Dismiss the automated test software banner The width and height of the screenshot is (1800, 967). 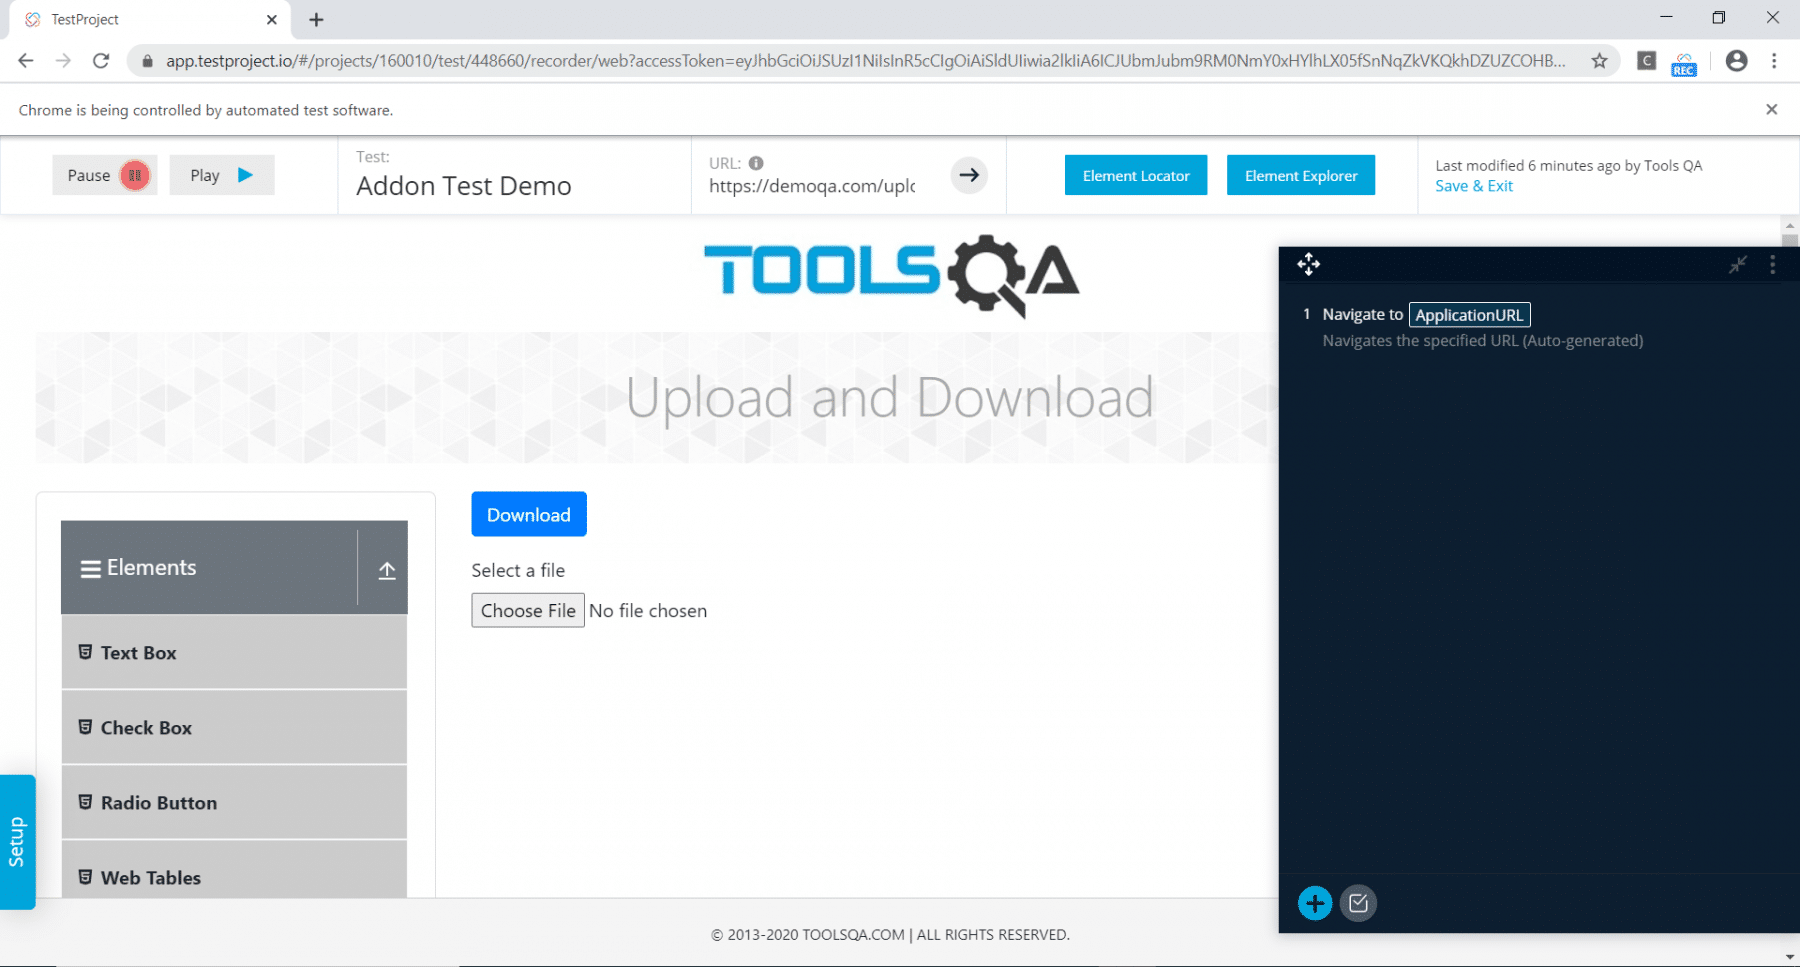click(1771, 110)
